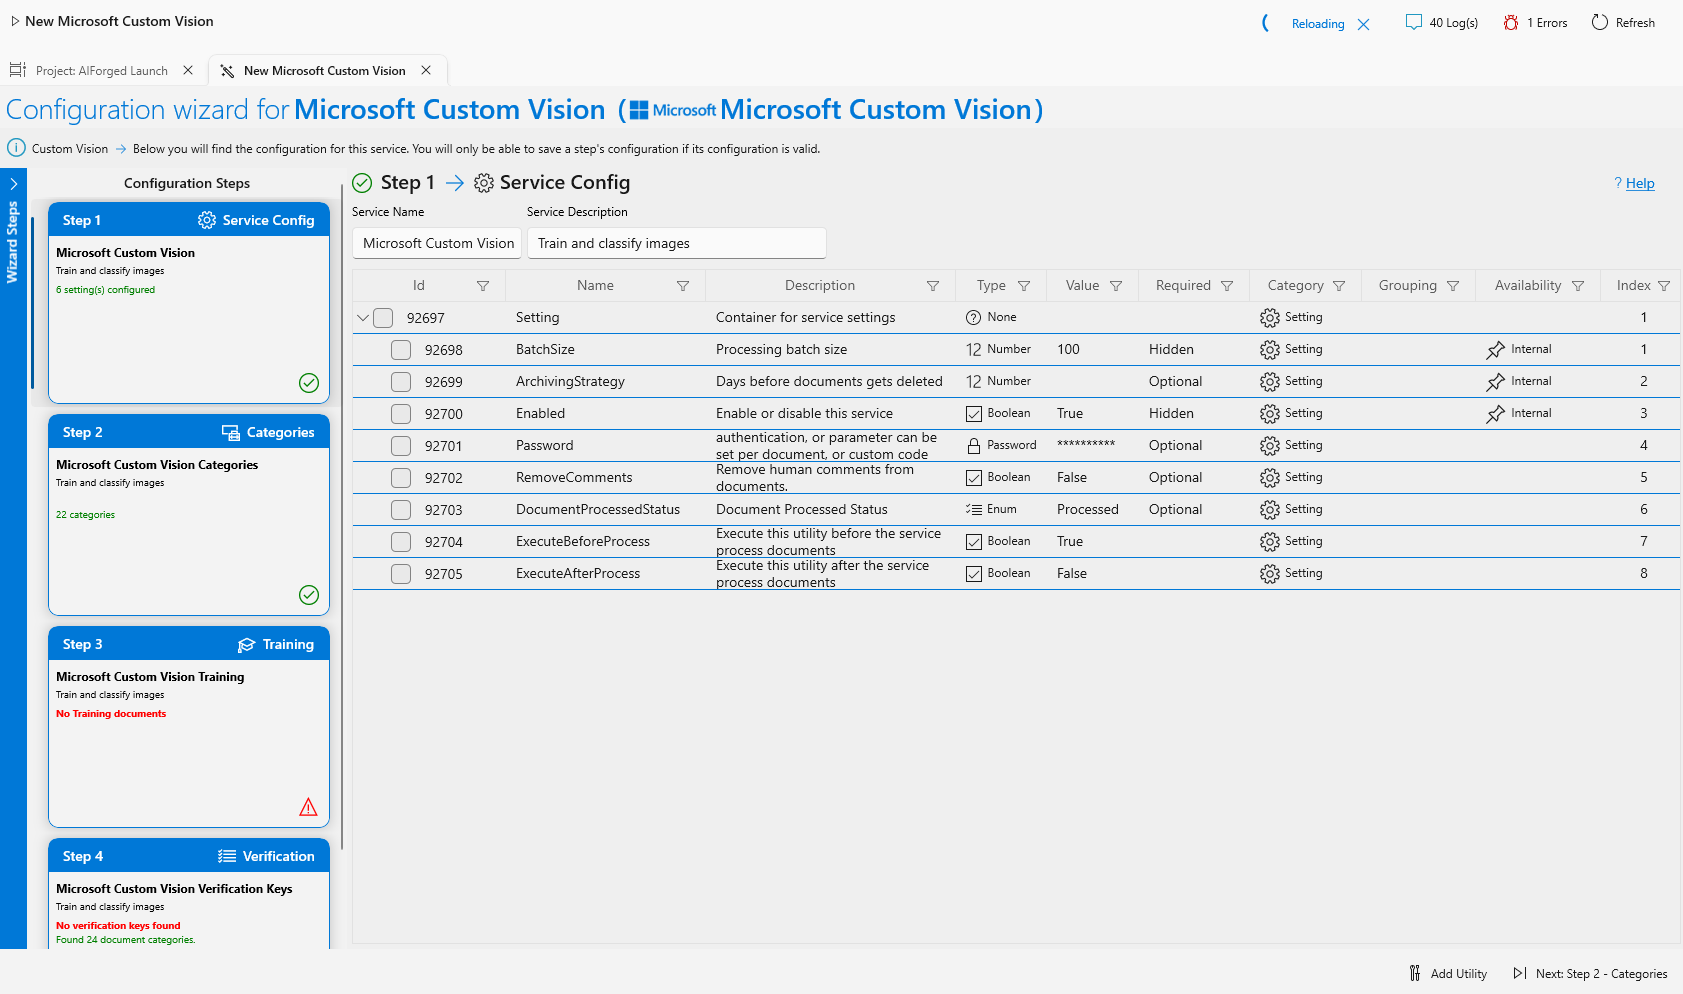Expand the Wizard Steps side panel arrow
Image resolution: width=1683 pixels, height=994 pixels.
14,184
